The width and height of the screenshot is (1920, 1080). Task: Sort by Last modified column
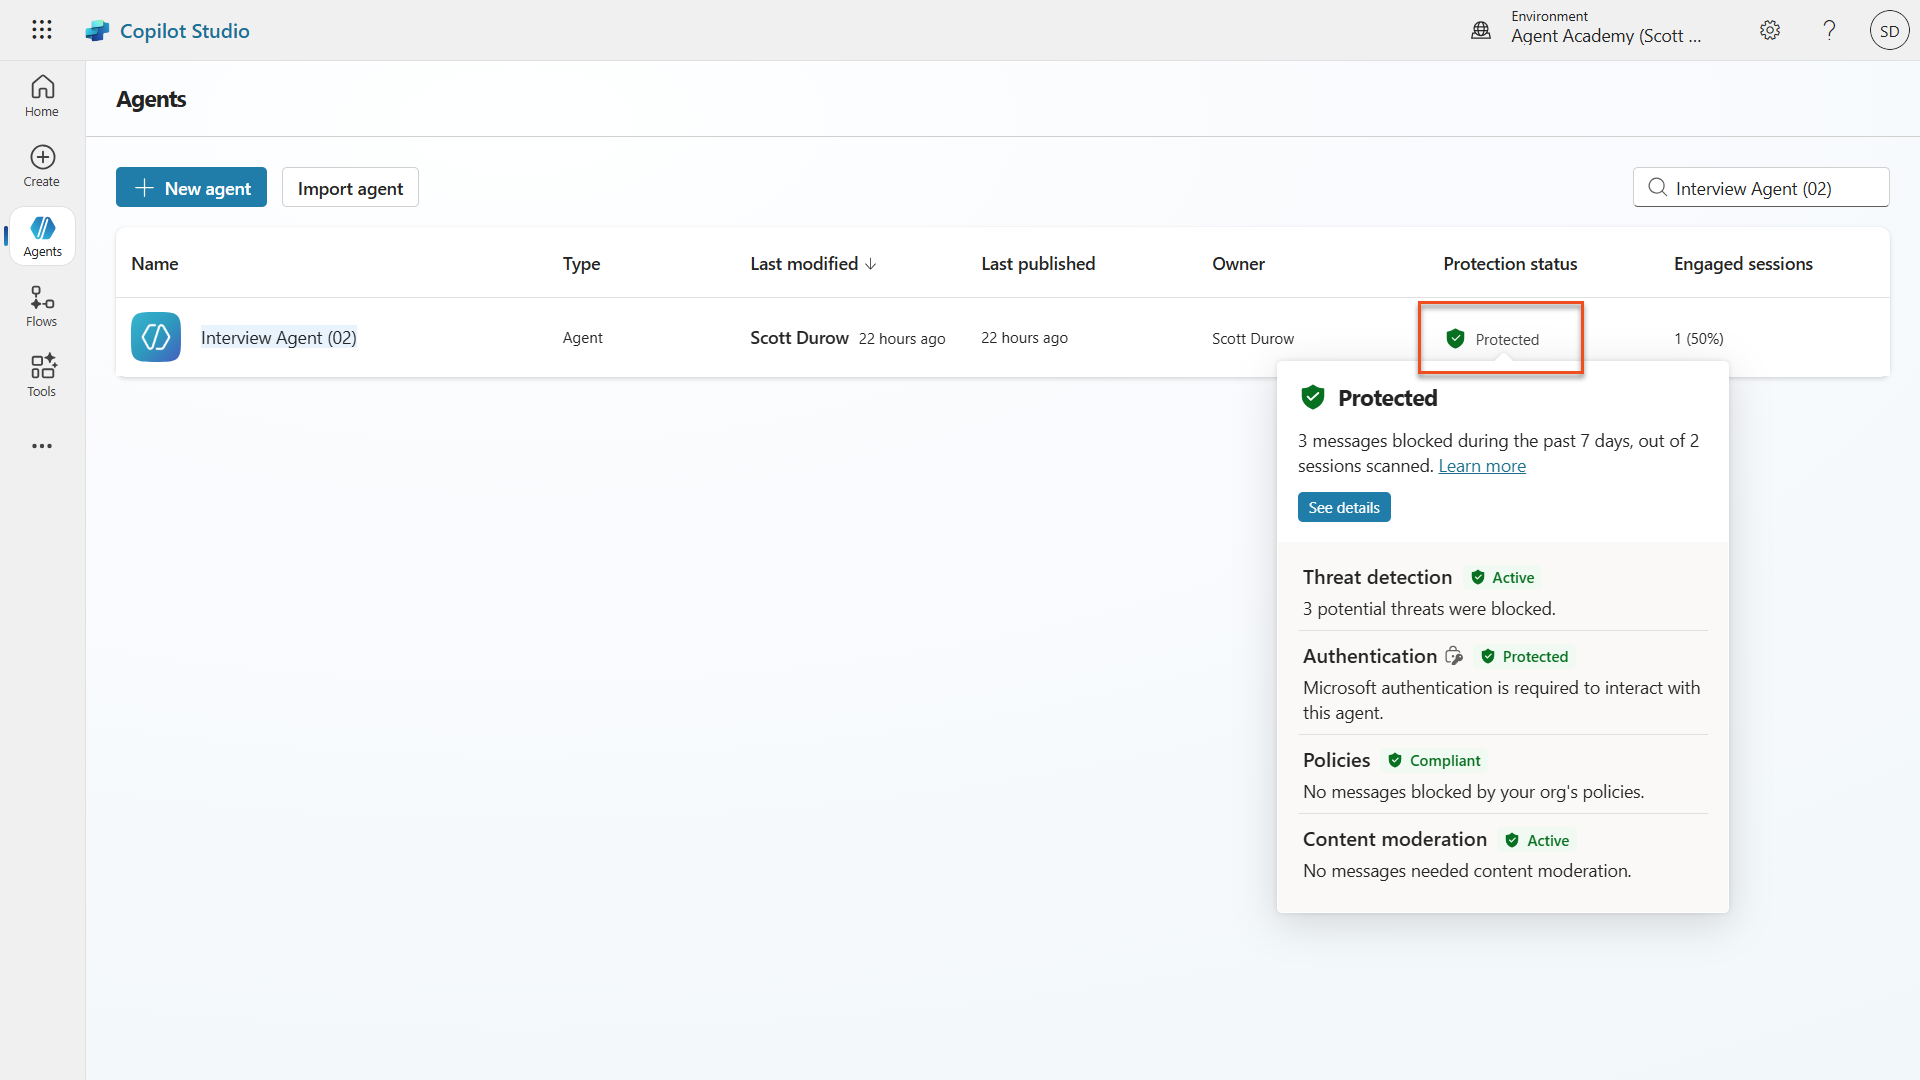[812, 264]
